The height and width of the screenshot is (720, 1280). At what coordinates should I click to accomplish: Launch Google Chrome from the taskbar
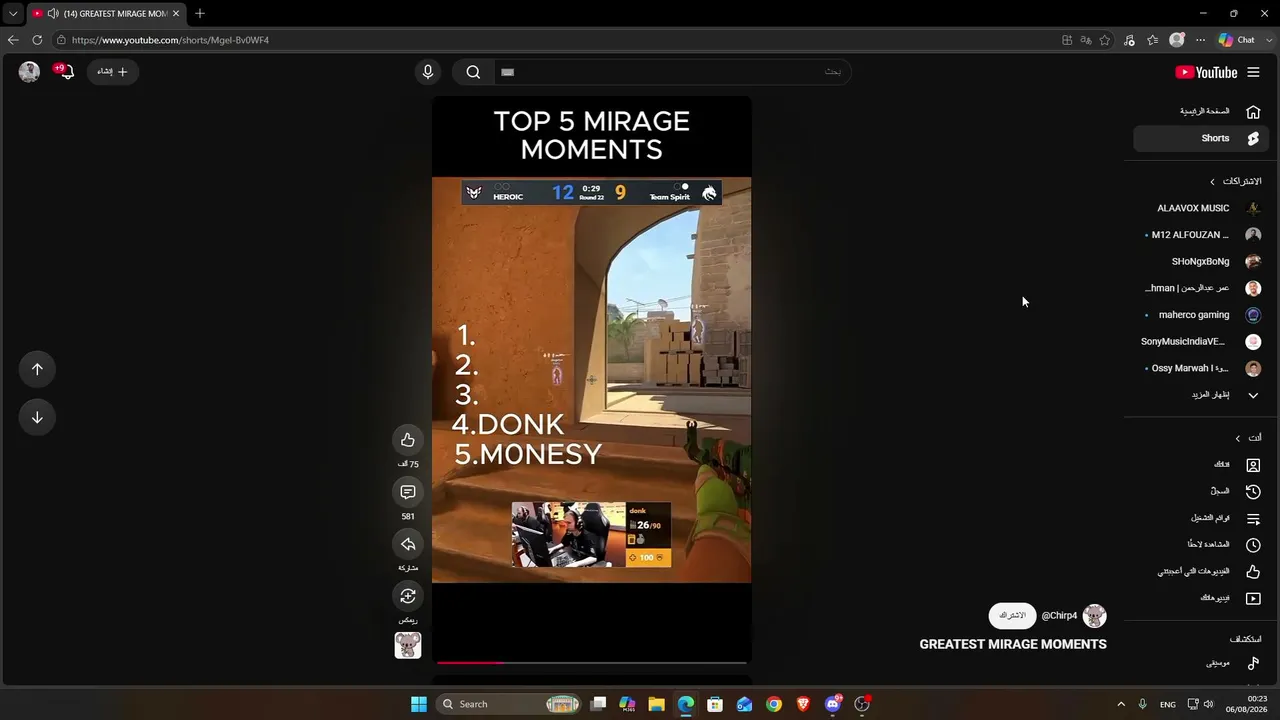[774, 704]
